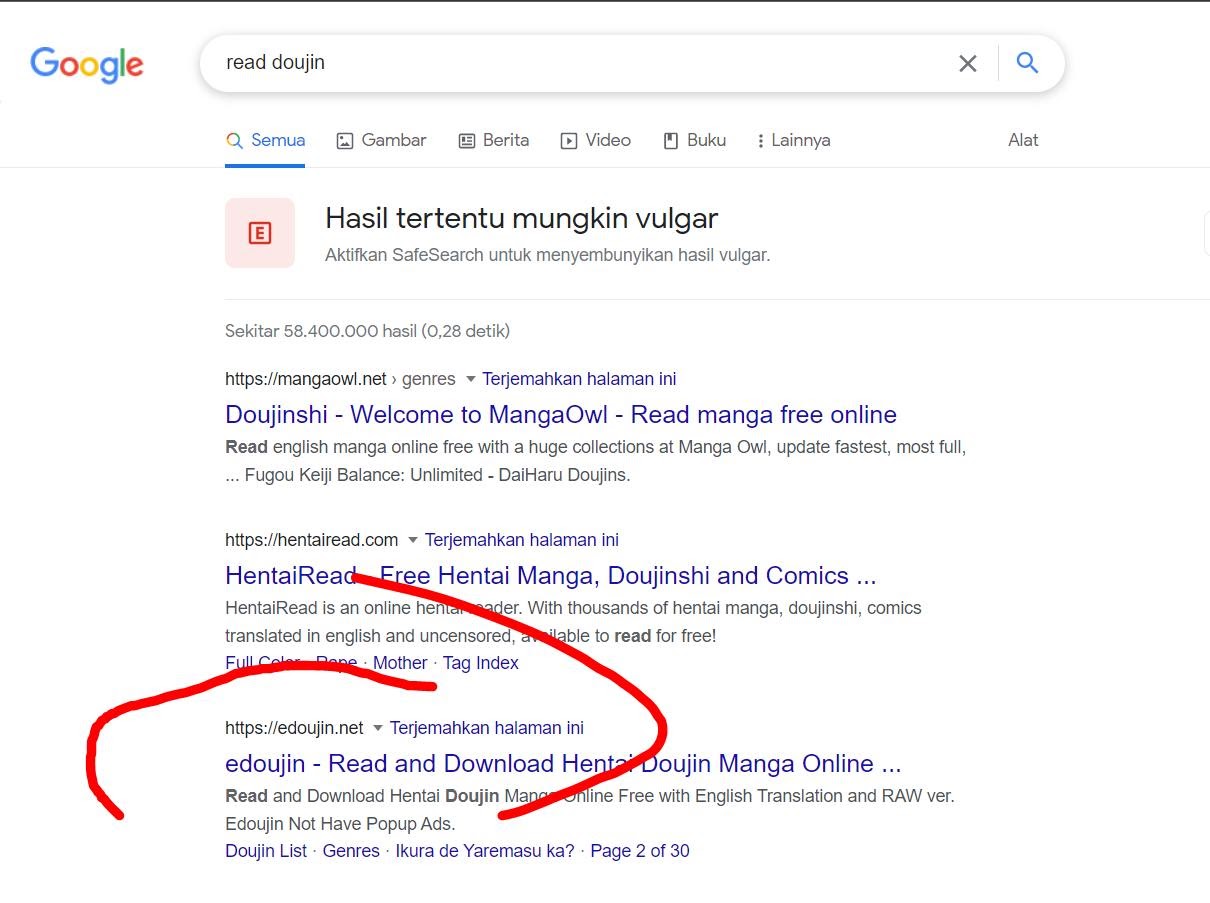The width and height of the screenshot is (1210, 903).
Task: Click the https://mangaowl.net URL text
Action: 306,379
